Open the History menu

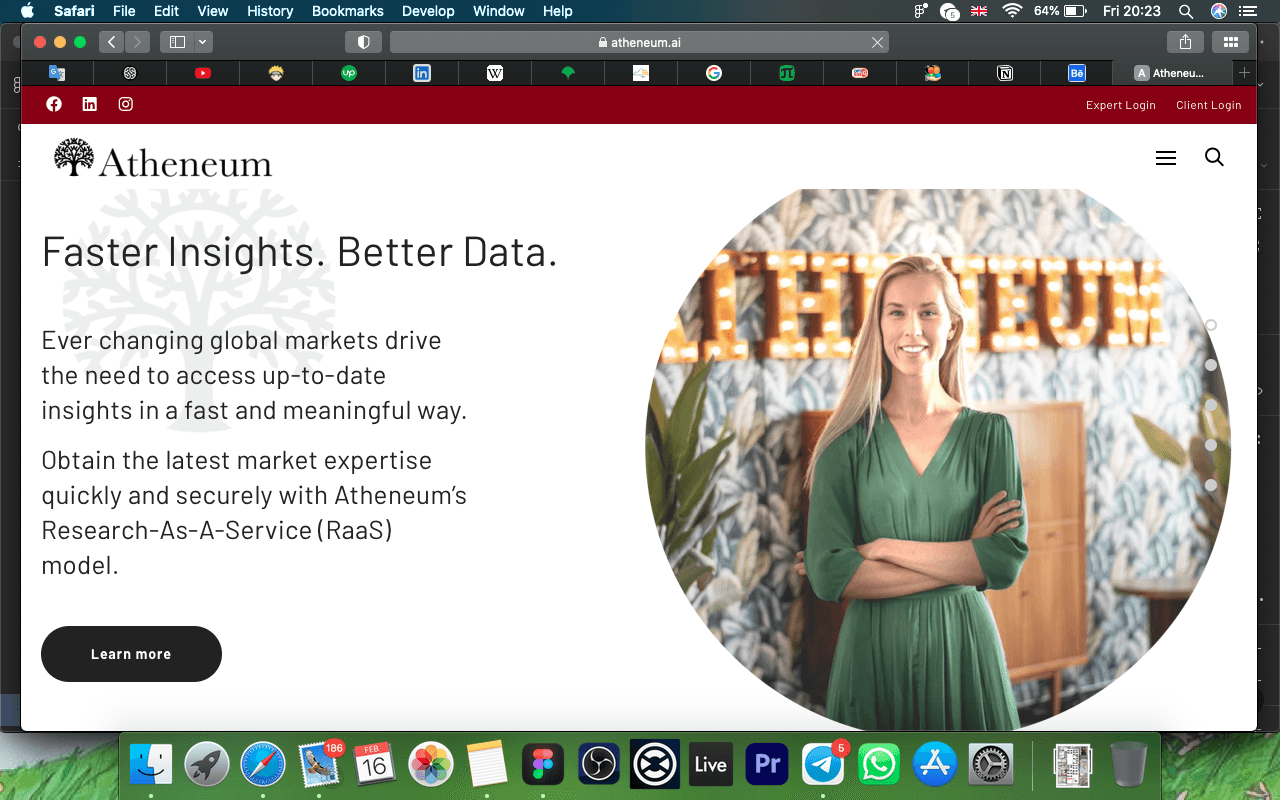(x=270, y=11)
